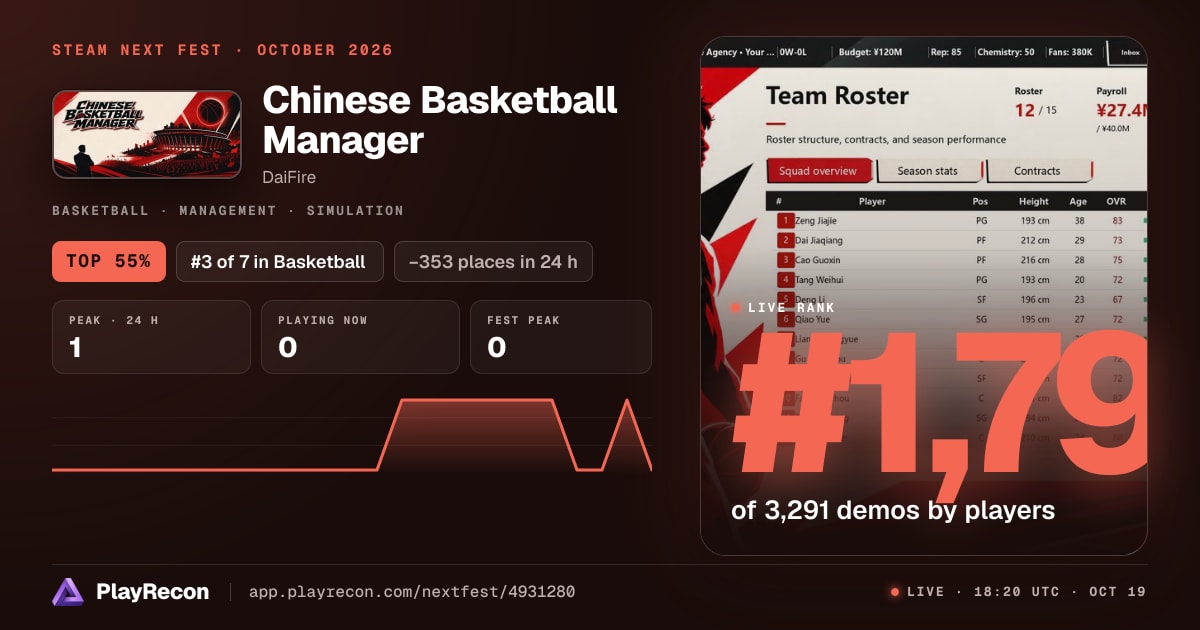Screen dimensions: 1200x630
Task: Select the Dai Jiaqiang roster row
Action: pyautogui.click(x=957, y=240)
